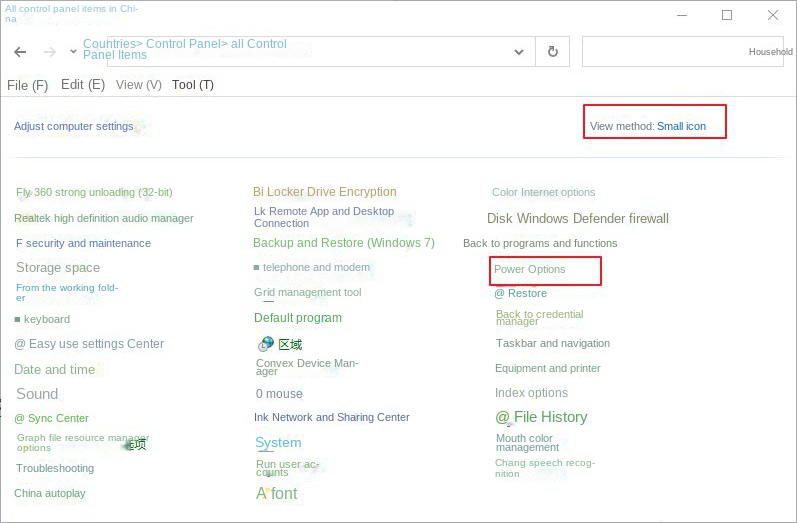Expand the address bar history dropdown
This screenshot has width=797, height=523.
click(518, 52)
